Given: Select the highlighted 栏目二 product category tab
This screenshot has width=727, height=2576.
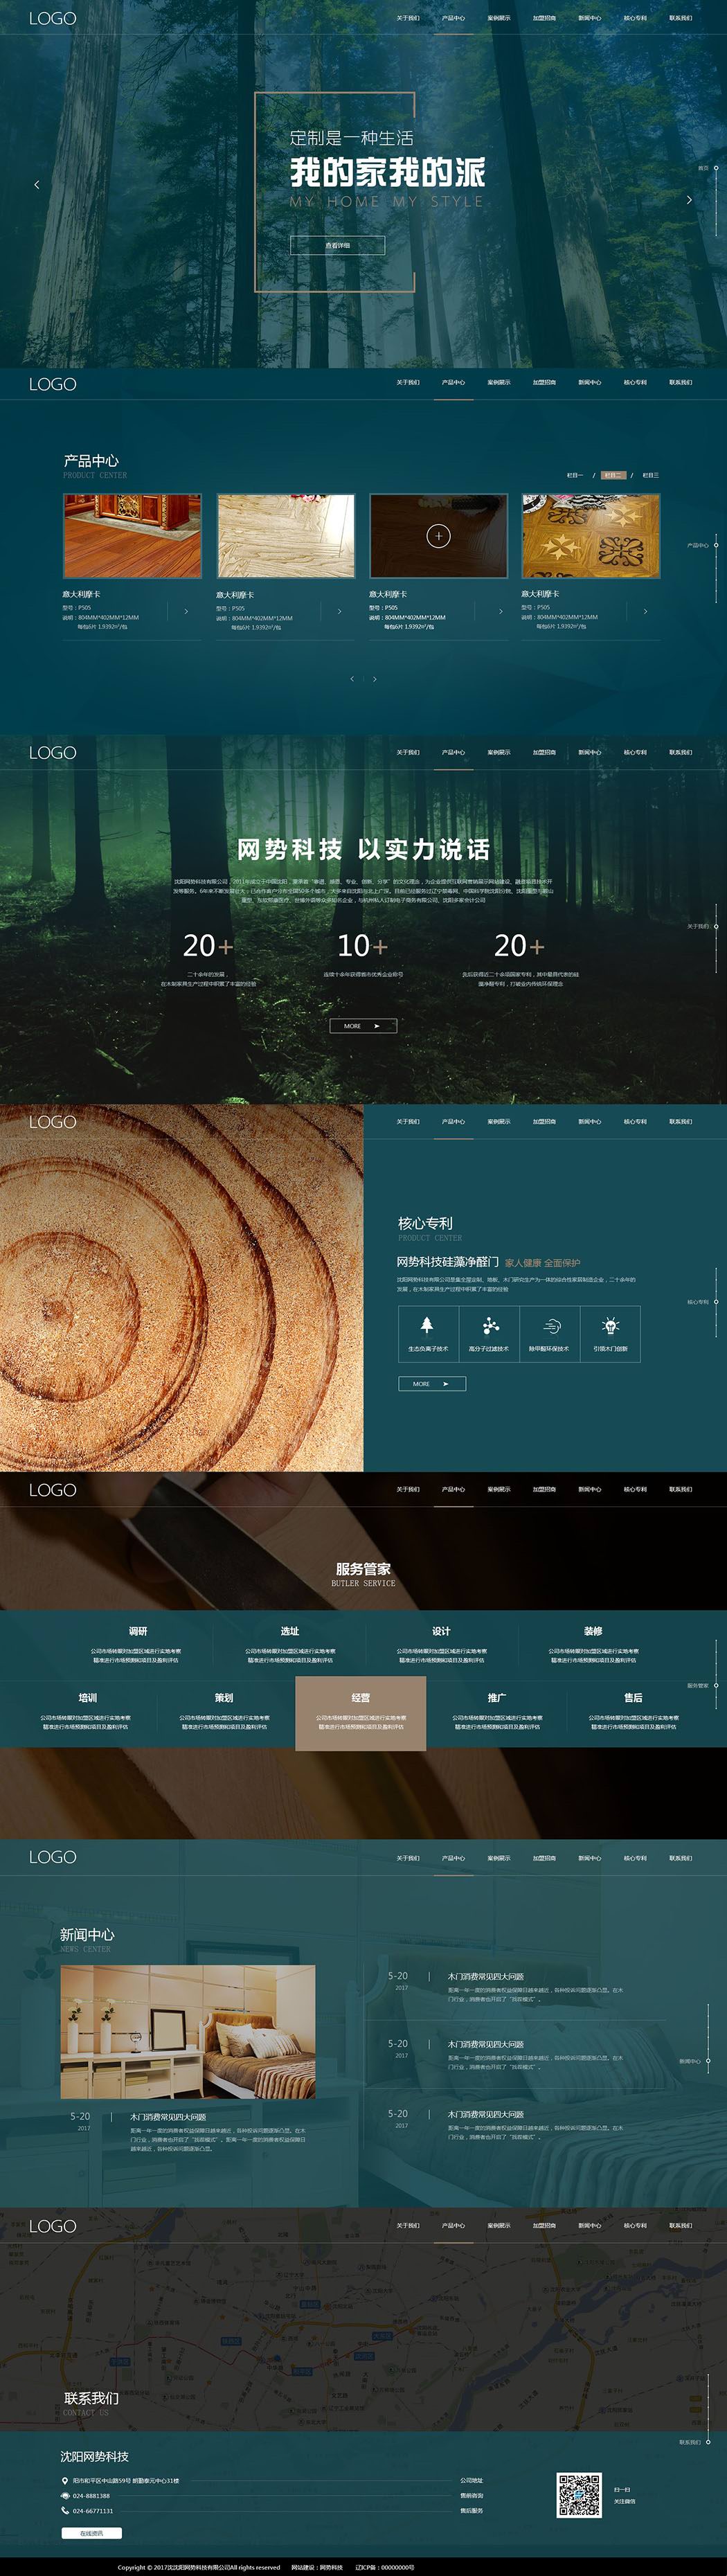Looking at the screenshot, I should click(x=613, y=475).
